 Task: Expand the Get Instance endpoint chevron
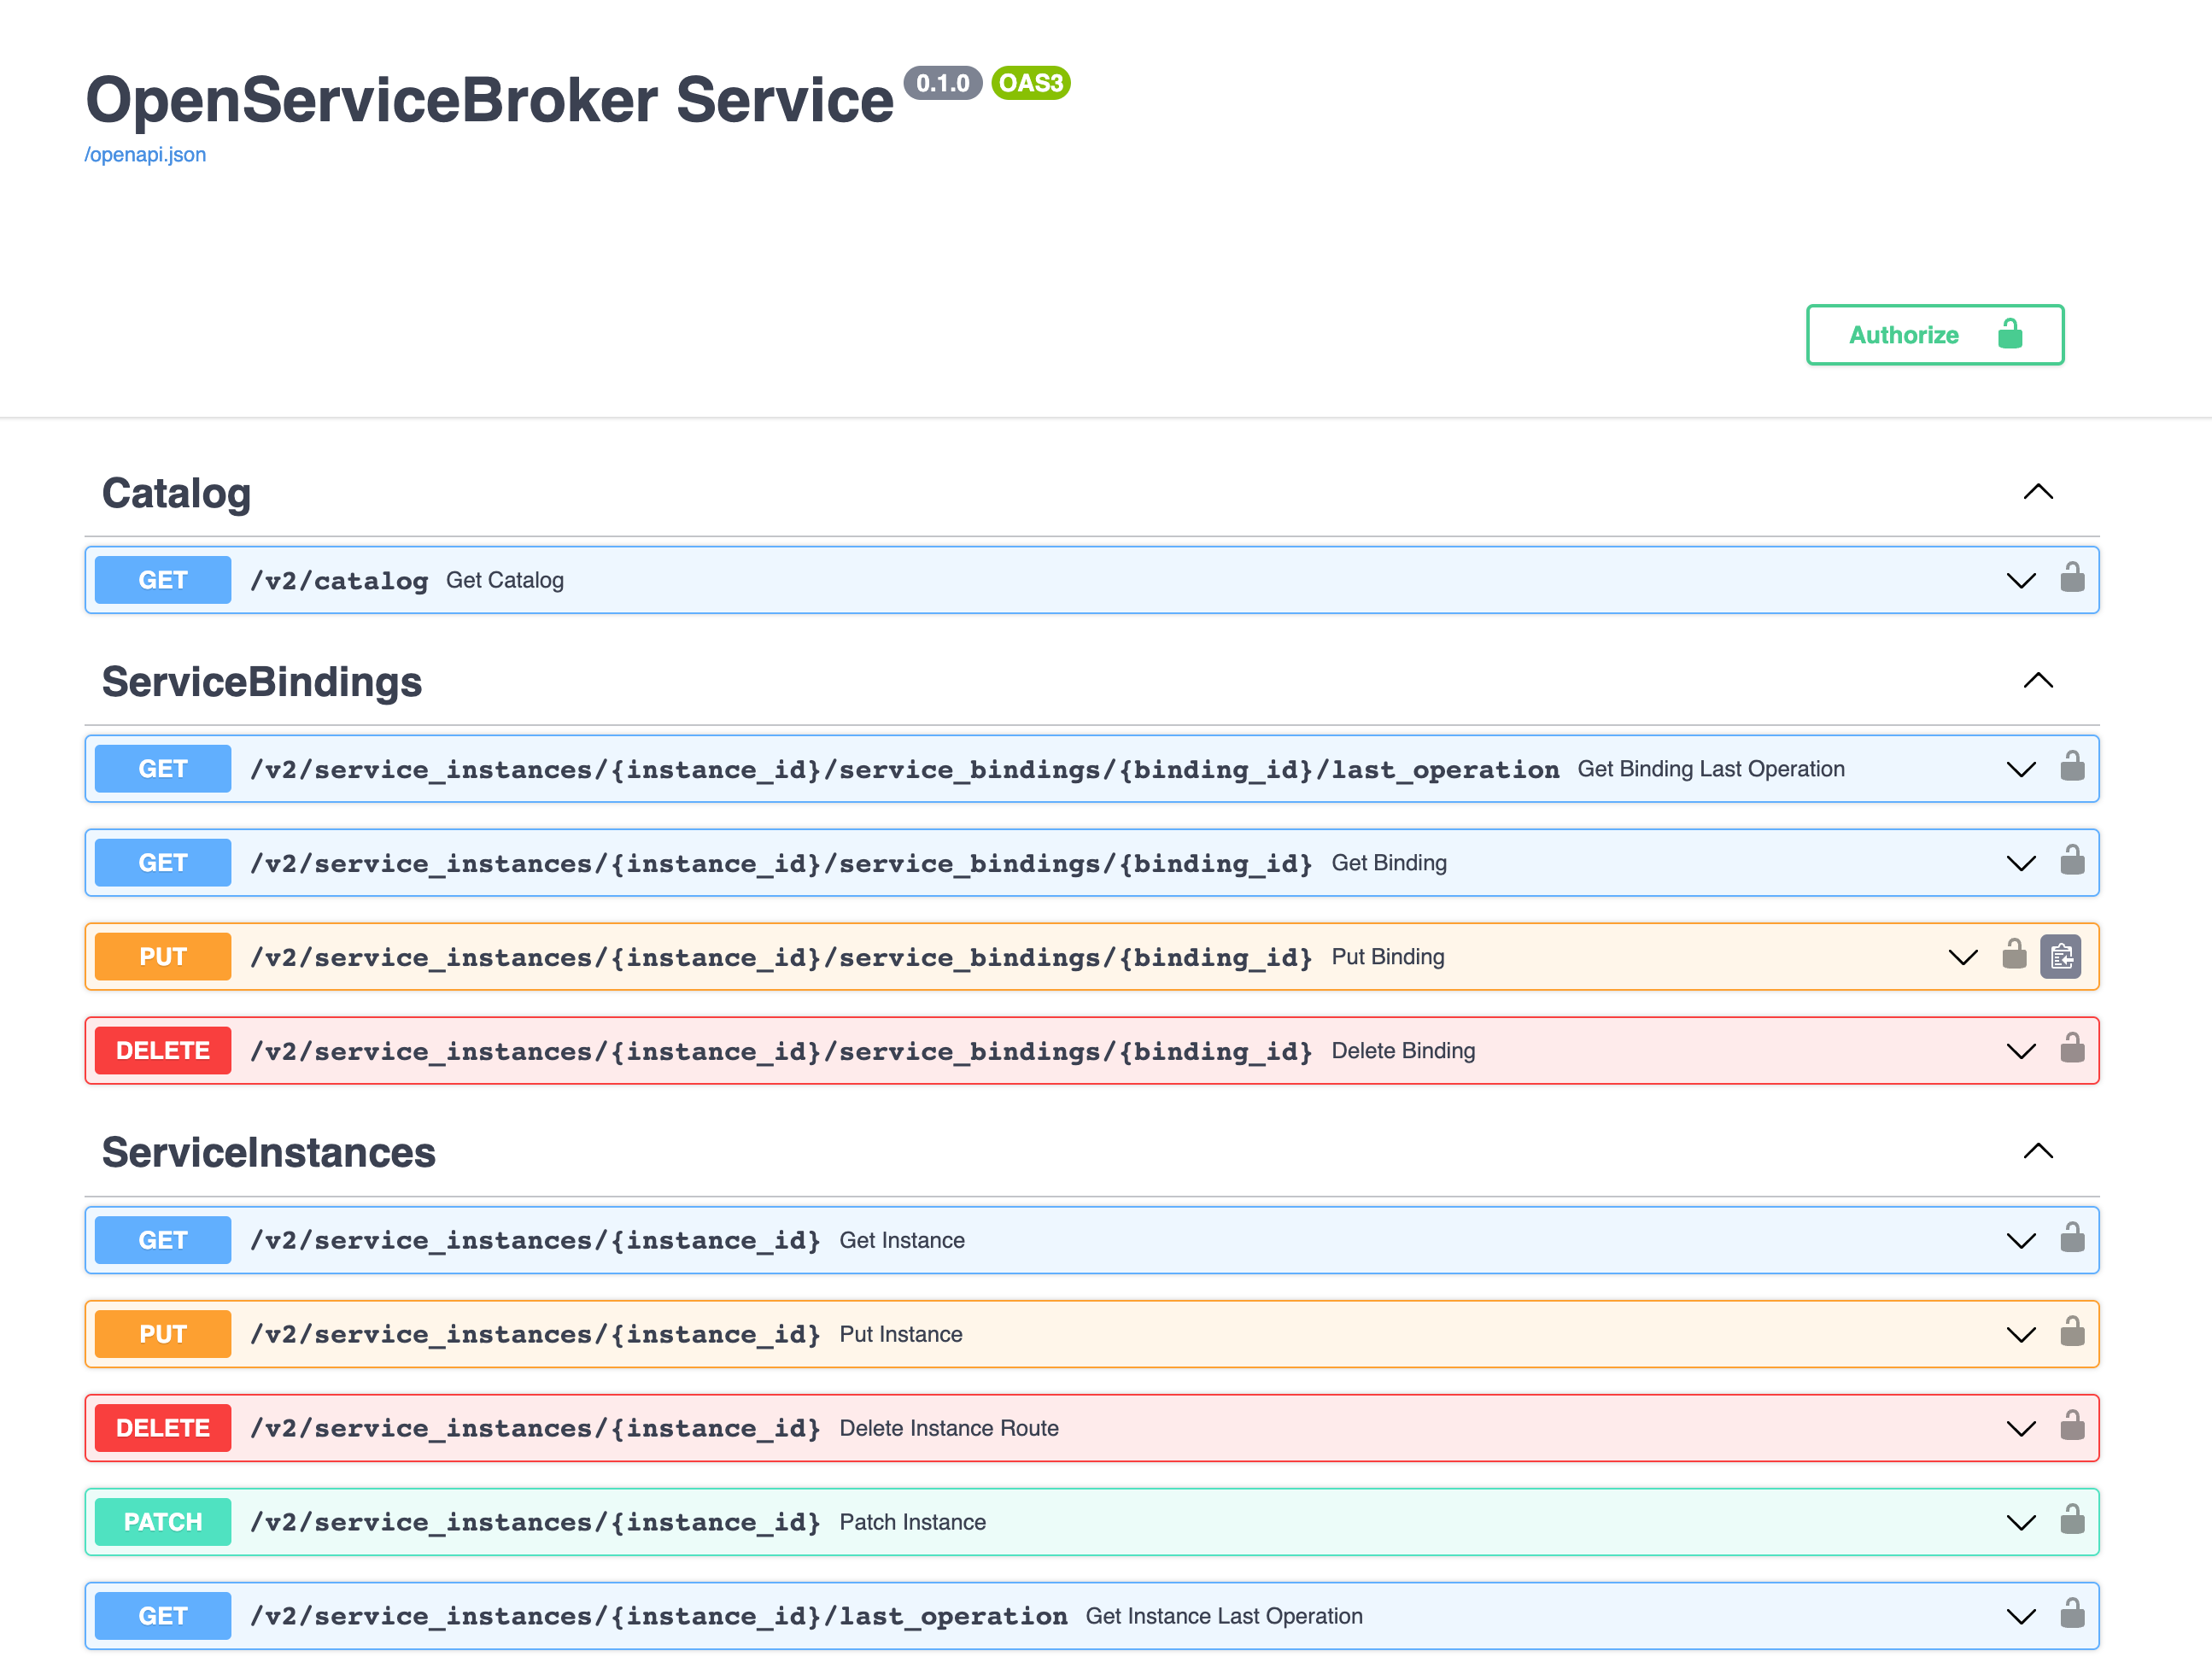coord(2021,1241)
